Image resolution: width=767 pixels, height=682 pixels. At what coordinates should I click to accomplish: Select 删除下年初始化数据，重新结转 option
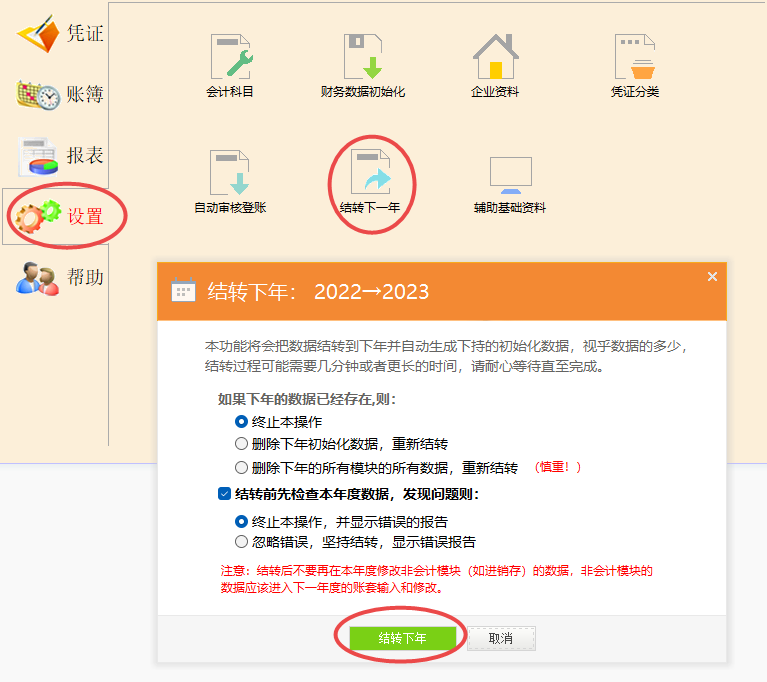click(341, 444)
